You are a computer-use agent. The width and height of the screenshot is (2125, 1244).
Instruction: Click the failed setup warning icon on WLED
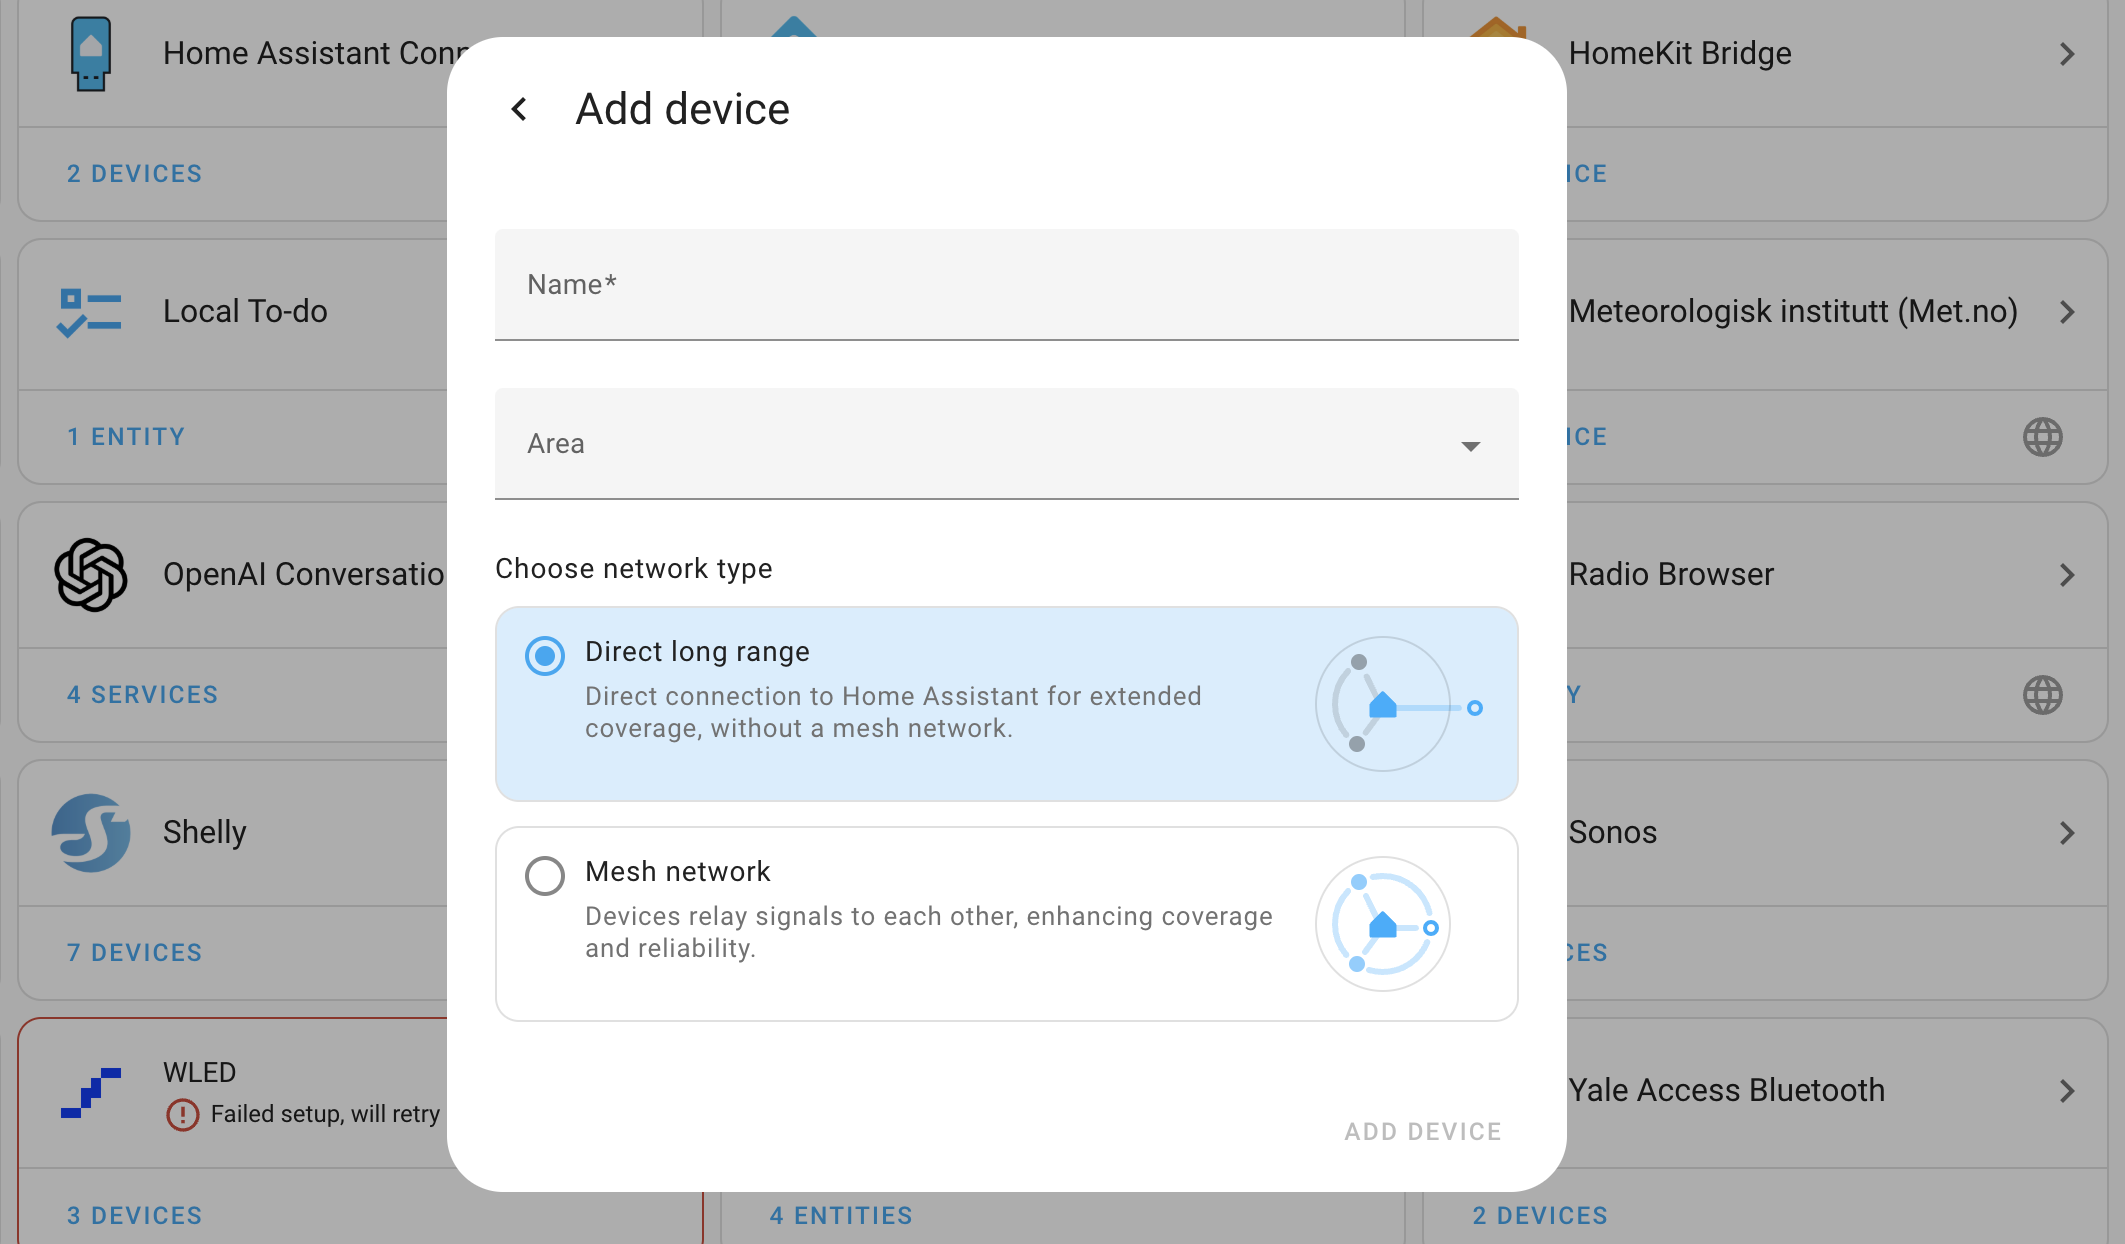pyautogui.click(x=182, y=1113)
